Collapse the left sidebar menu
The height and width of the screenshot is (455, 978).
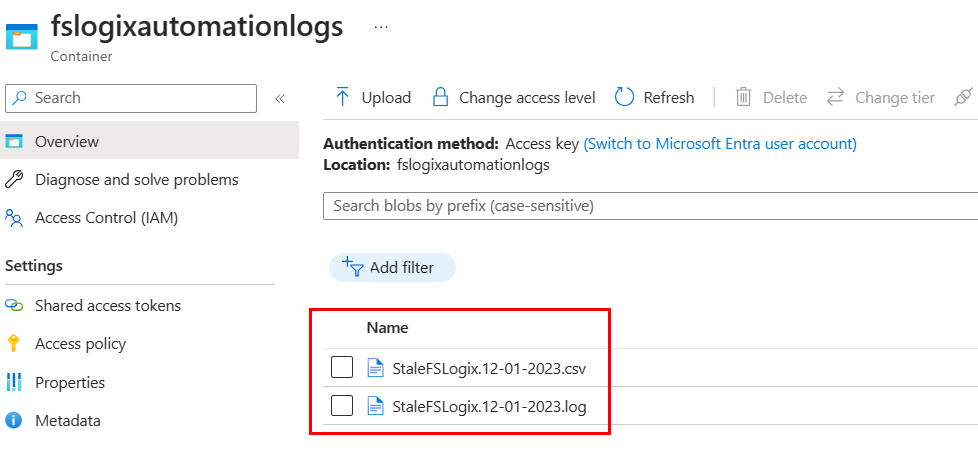pyautogui.click(x=280, y=98)
